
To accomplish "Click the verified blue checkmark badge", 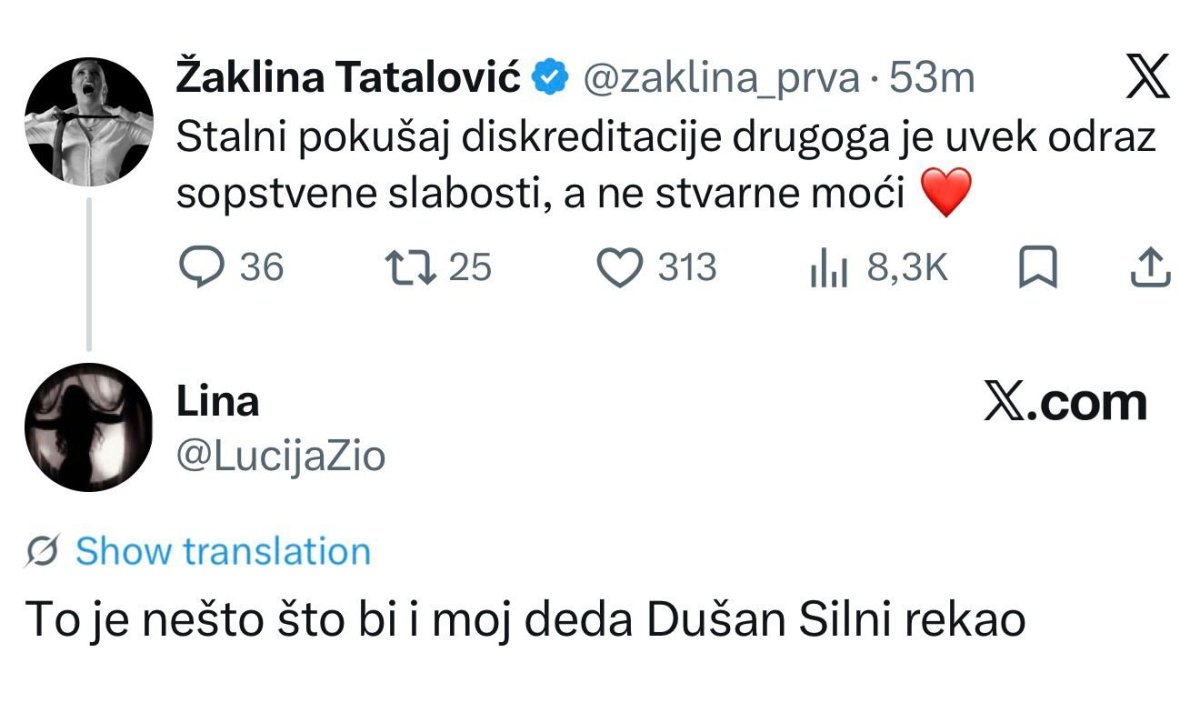I will pos(550,78).
